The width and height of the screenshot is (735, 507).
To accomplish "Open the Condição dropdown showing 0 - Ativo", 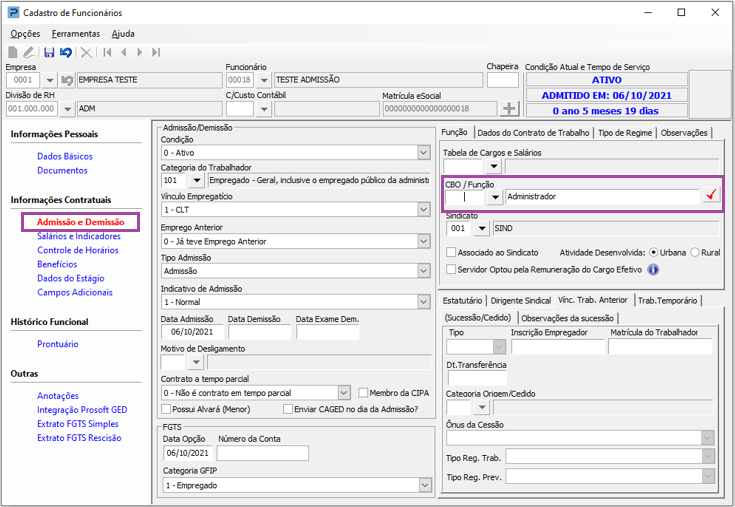I will pyautogui.click(x=424, y=153).
